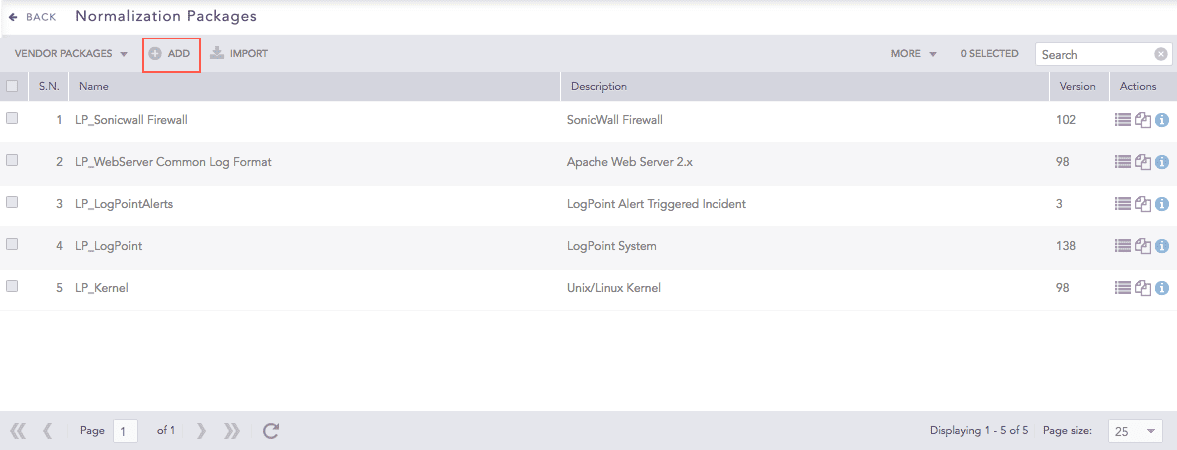This screenshot has height=450, width=1177.
Task: Show info icon for LP_Sonicwall Firewall
Action: coord(1162,120)
